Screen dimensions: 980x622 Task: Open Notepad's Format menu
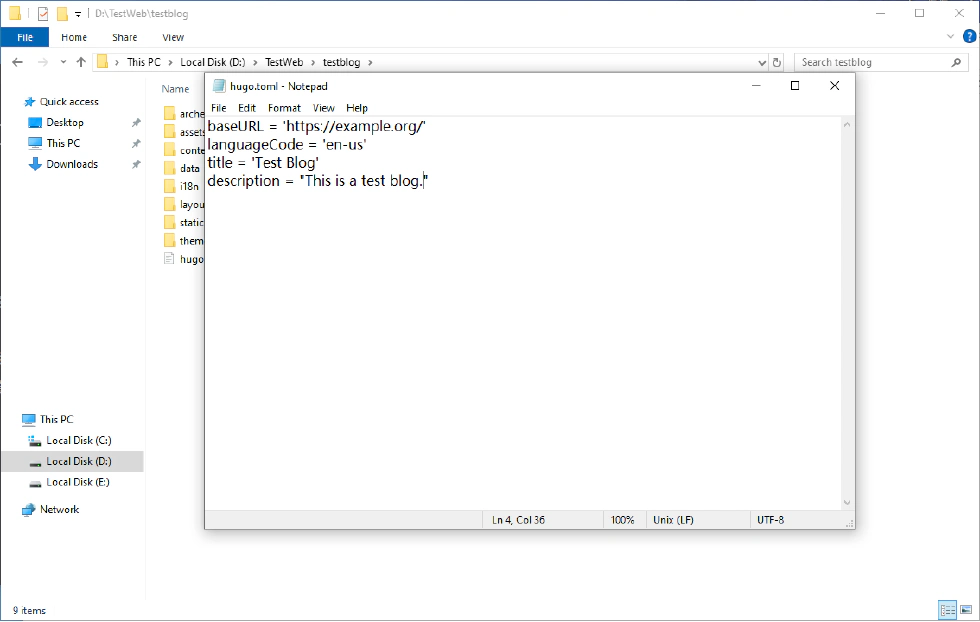click(x=284, y=108)
